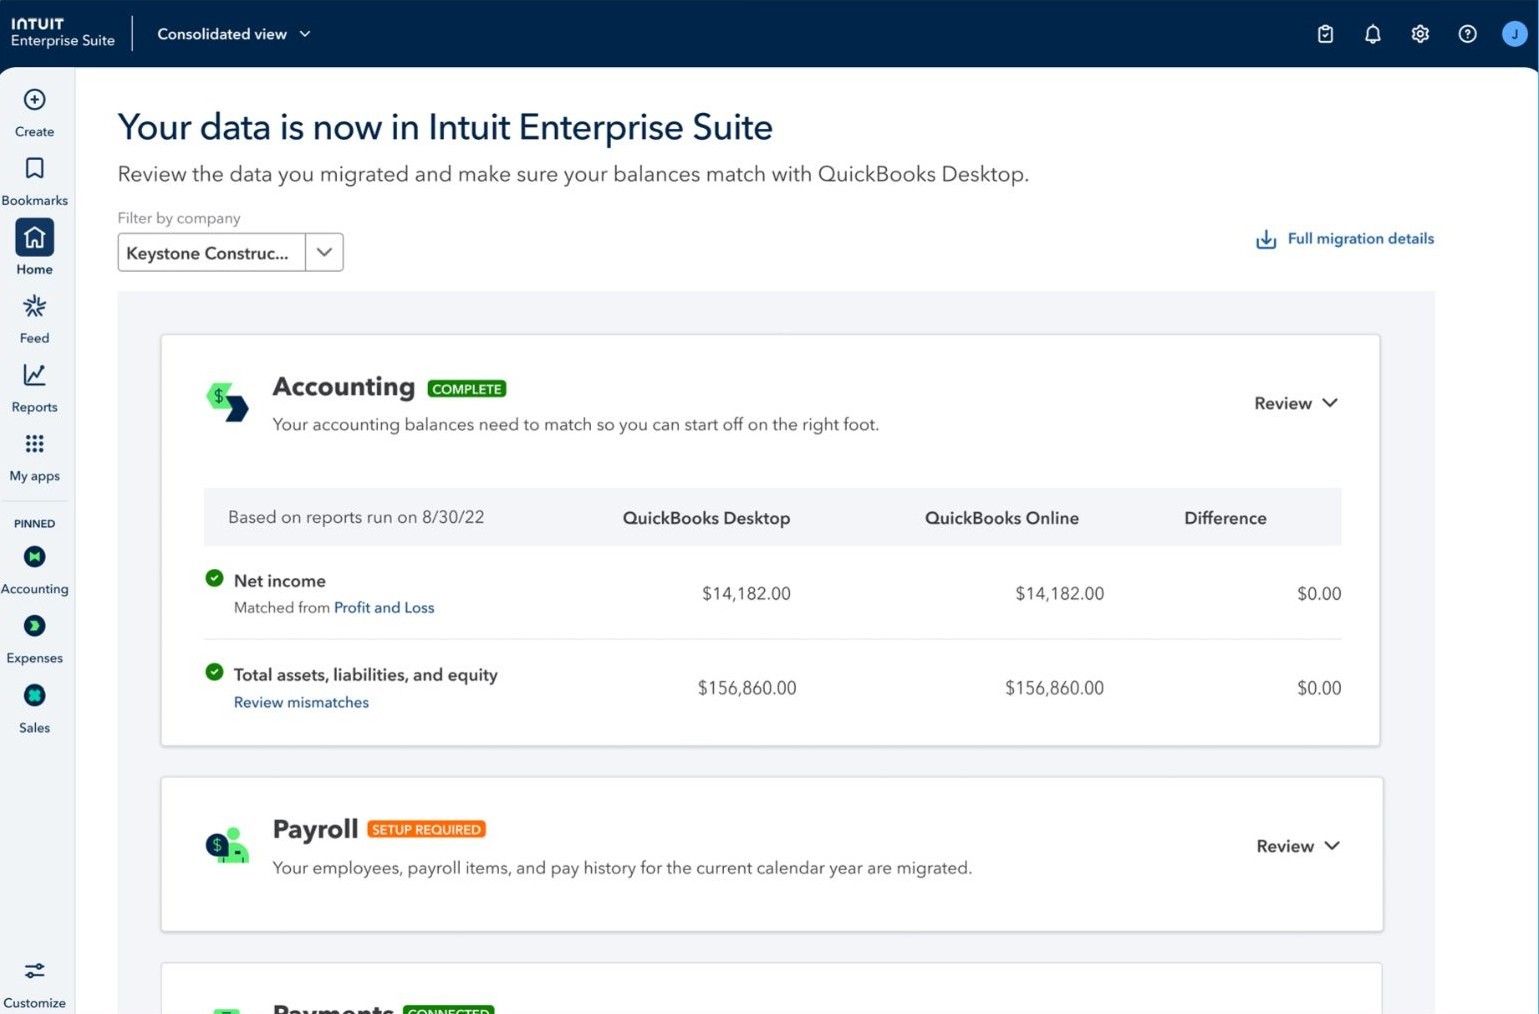Click the Review mismatches link

pyautogui.click(x=301, y=702)
